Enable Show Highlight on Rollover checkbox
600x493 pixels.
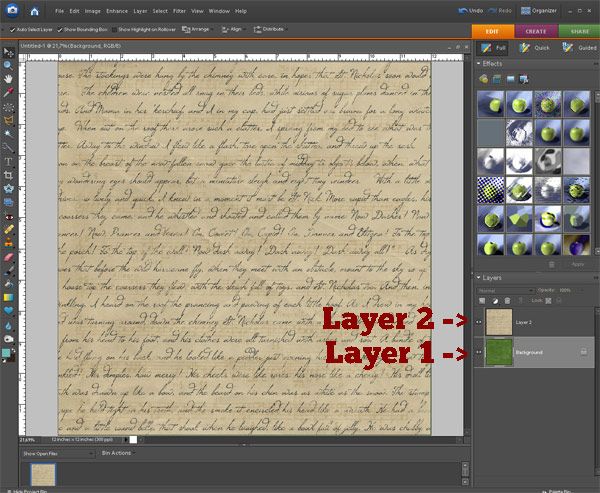[114, 29]
